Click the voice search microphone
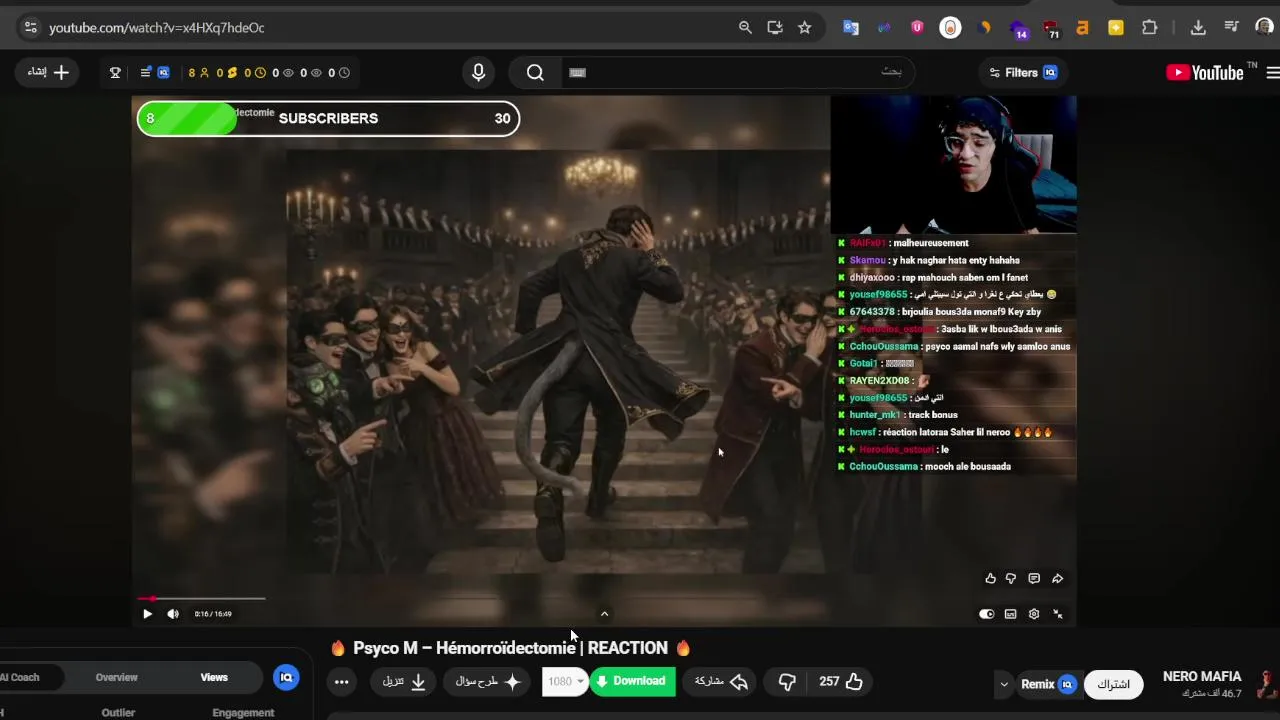The image size is (1280, 720). [478, 72]
